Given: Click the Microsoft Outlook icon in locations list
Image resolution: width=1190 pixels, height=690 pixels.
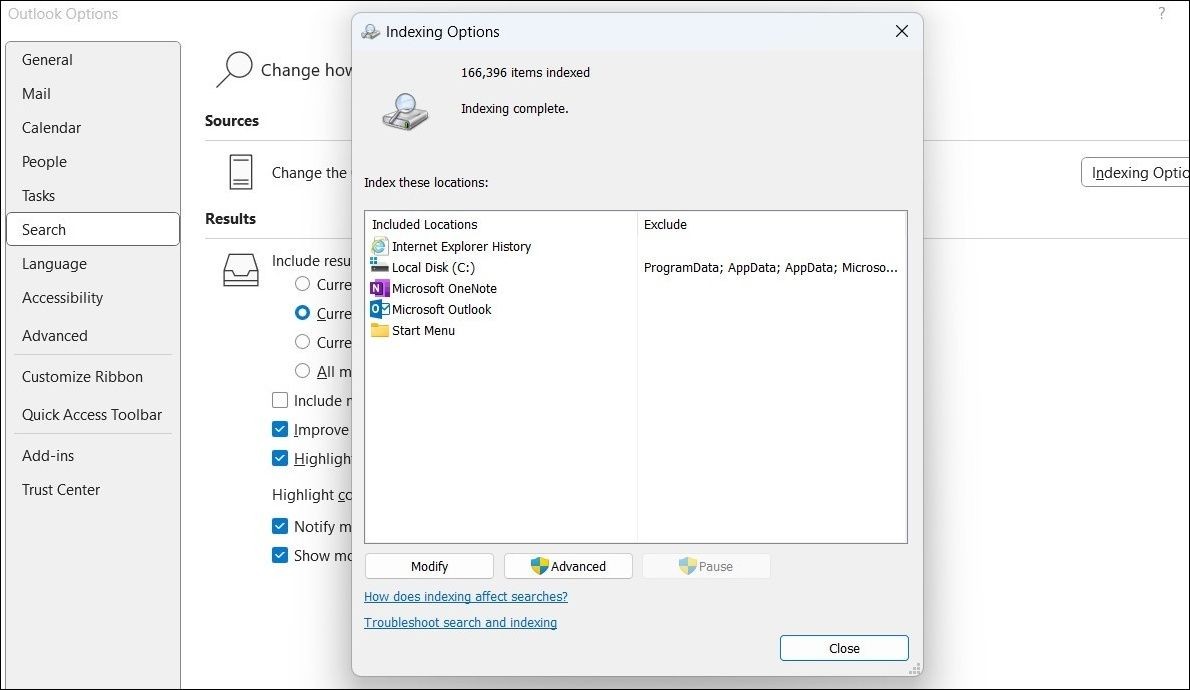Looking at the screenshot, I should coord(379,309).
